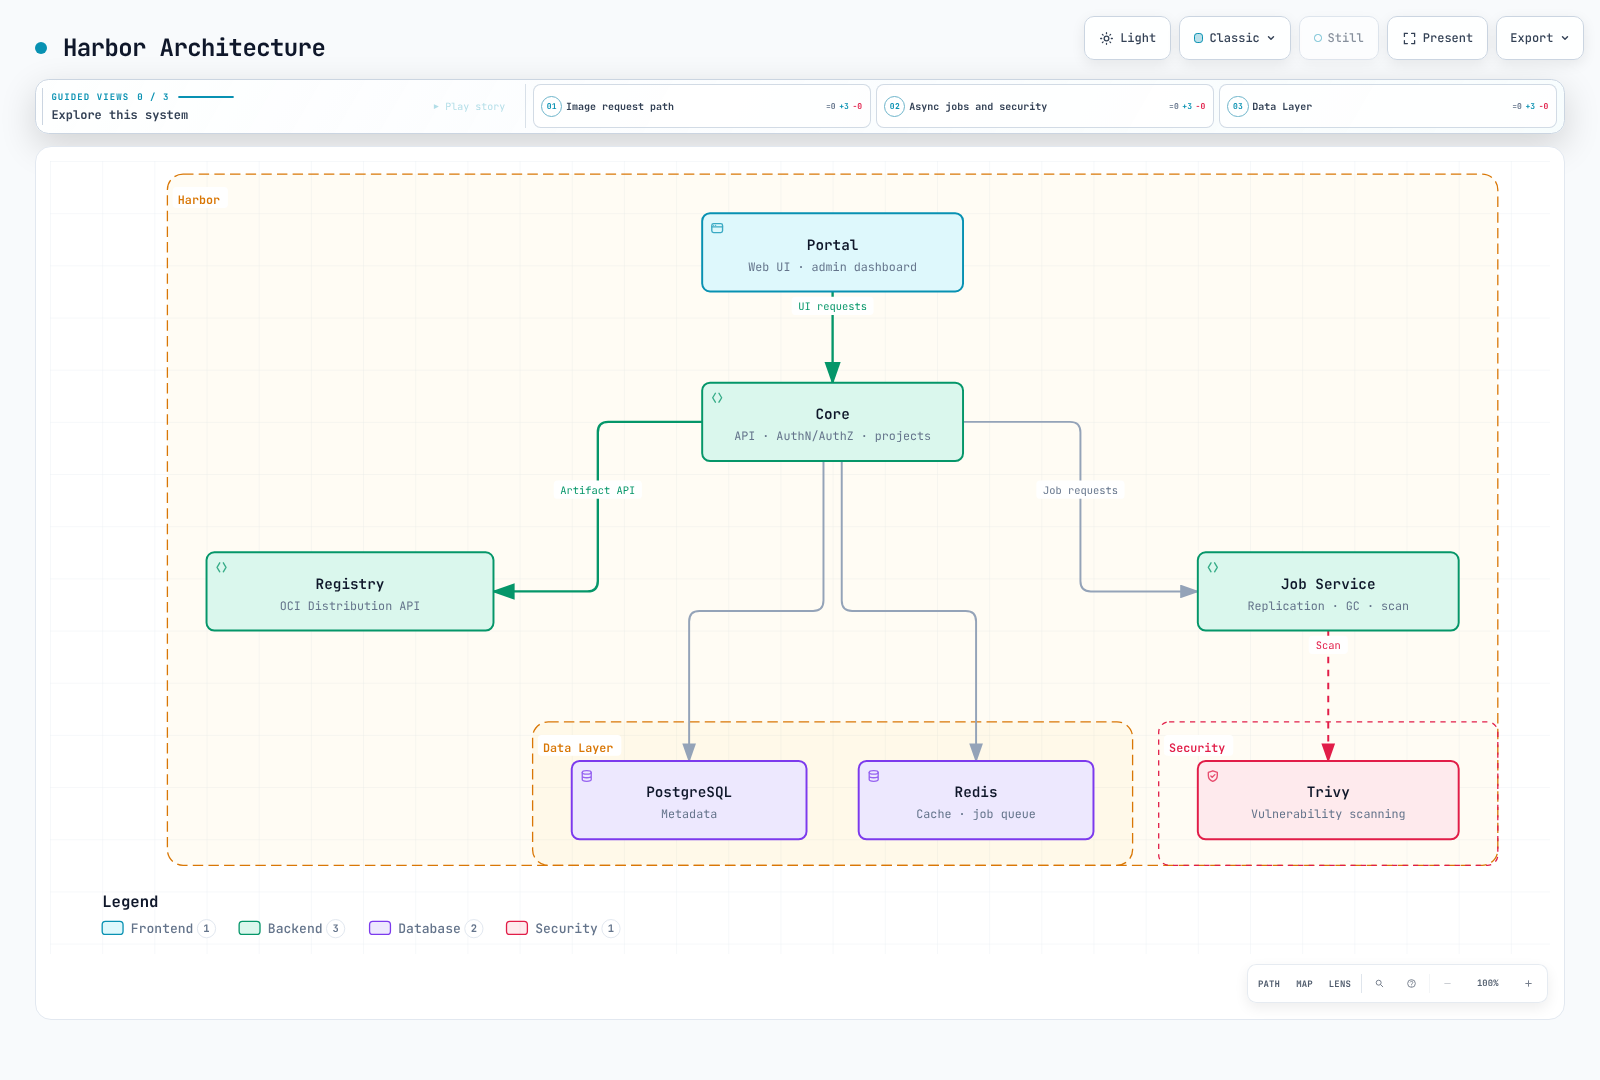Click the teal dot beside Harbor Architecture title
Viewport: 1600px width, 1080px height.
click(41, 47)
